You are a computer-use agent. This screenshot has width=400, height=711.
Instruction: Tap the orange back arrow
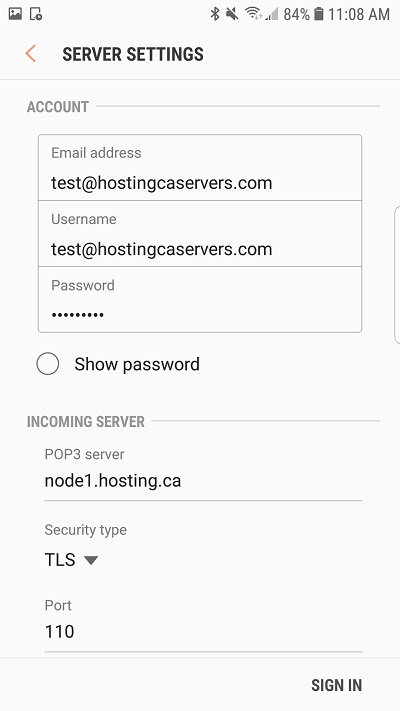[x=30, y=54]
